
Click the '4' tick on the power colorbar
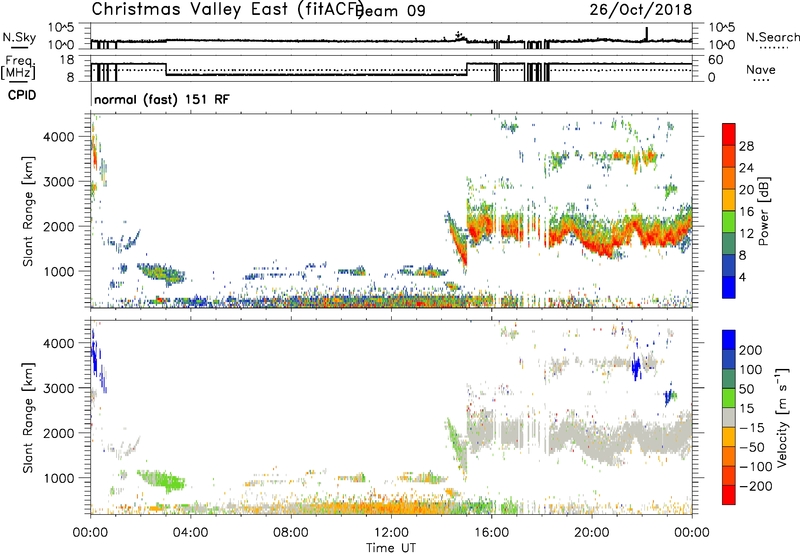742,277
